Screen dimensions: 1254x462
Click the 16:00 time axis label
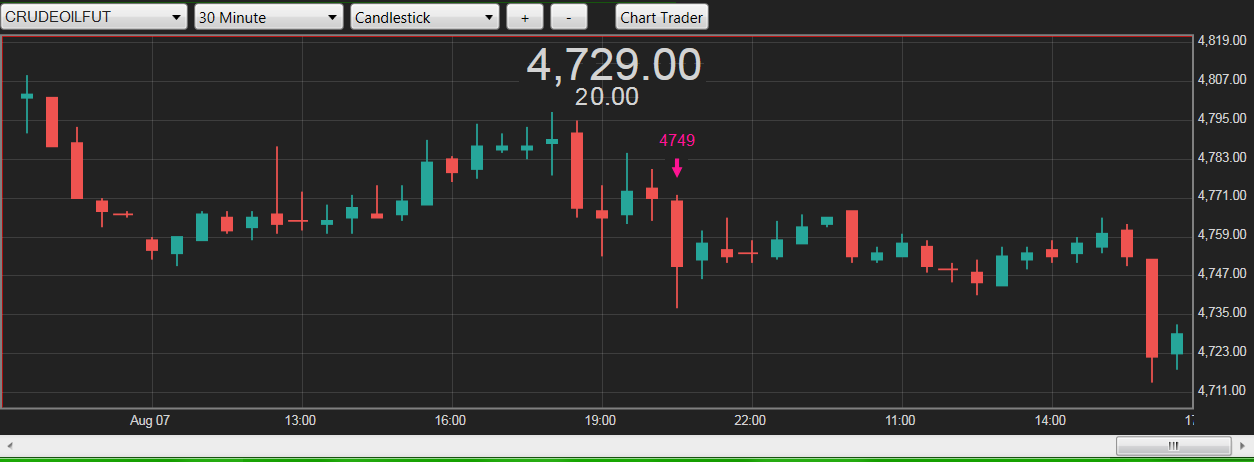click(x=450, y=421)
